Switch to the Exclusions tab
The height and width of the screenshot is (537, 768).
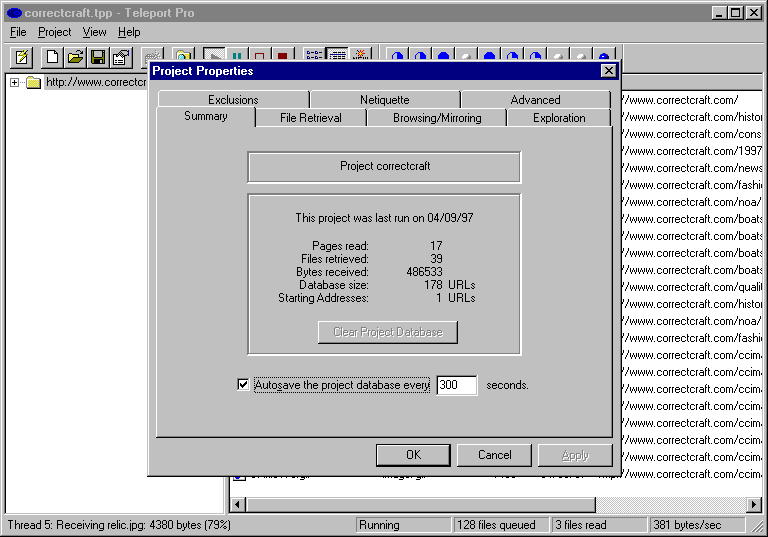pyautogui.click(x=233, y=99)
